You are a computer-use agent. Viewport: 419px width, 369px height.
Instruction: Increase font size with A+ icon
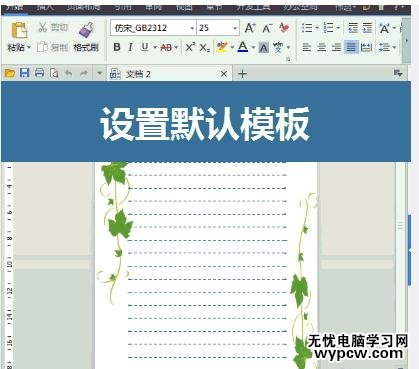(x=250, y=28)
